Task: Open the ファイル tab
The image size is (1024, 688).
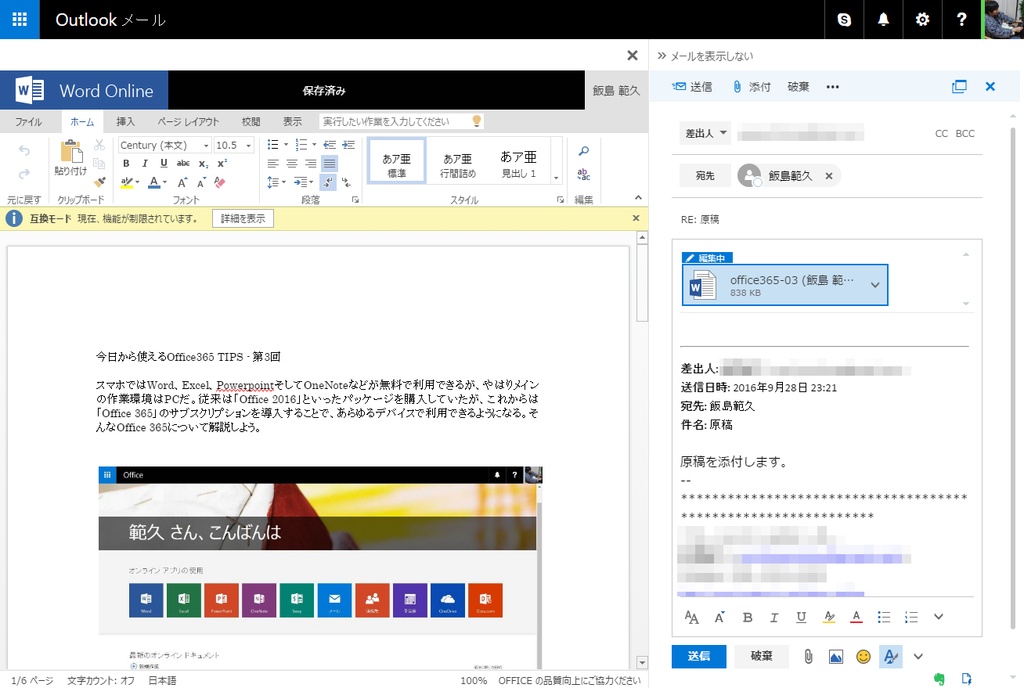Action: (x=29, y=121)
